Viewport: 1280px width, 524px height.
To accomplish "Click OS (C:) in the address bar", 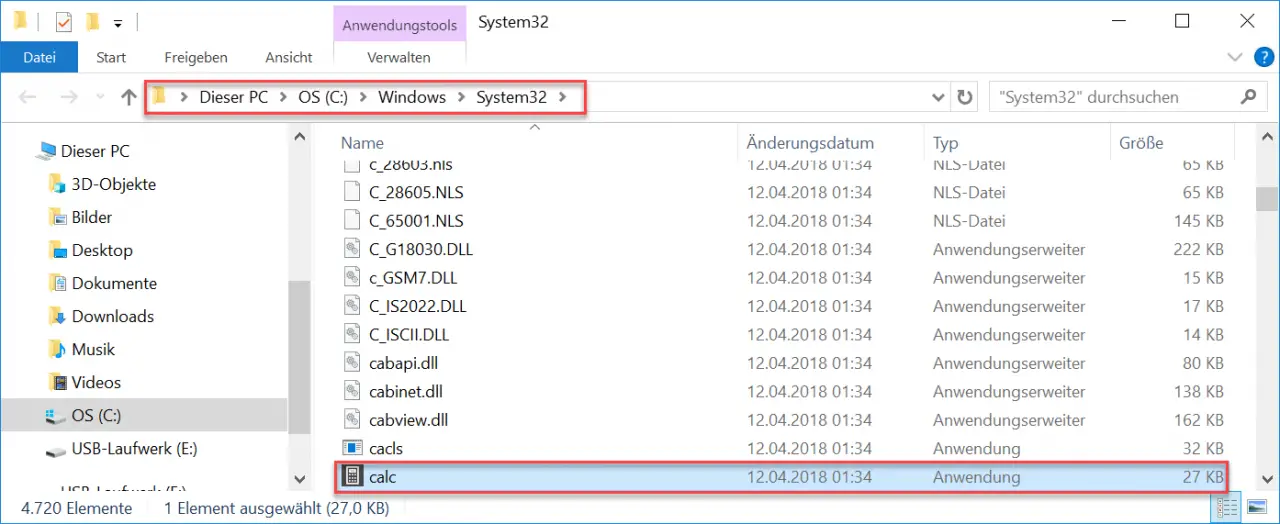I will click(x=324, y=97).
